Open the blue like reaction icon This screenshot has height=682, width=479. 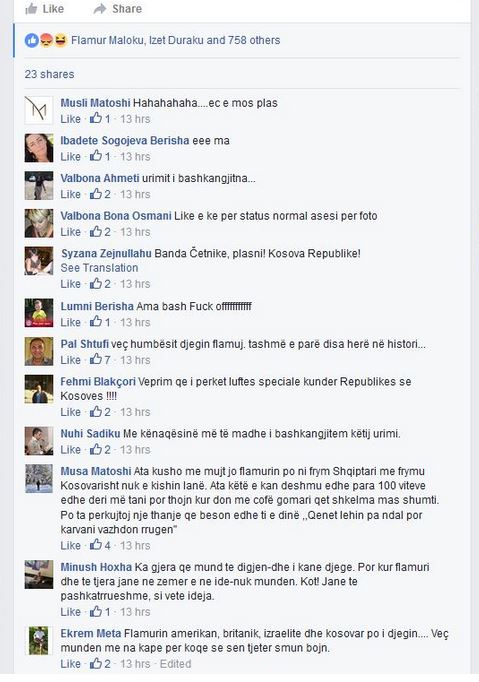click(x=31, y=40)
